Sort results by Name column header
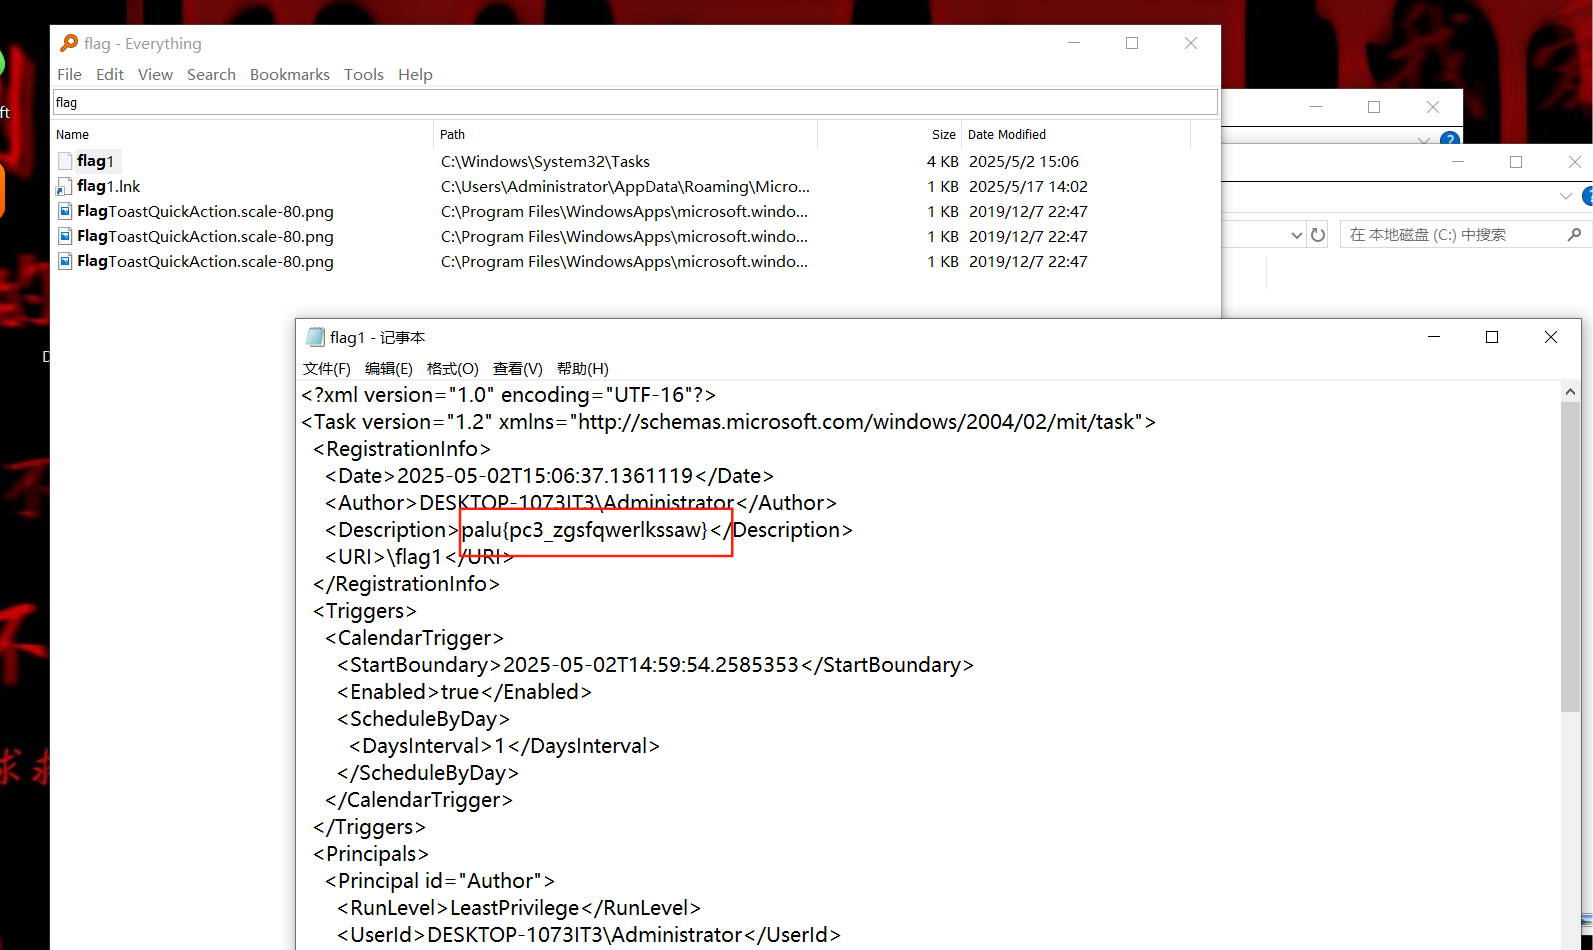This screenshot has width=1593, height=950. tap(243, 134)
